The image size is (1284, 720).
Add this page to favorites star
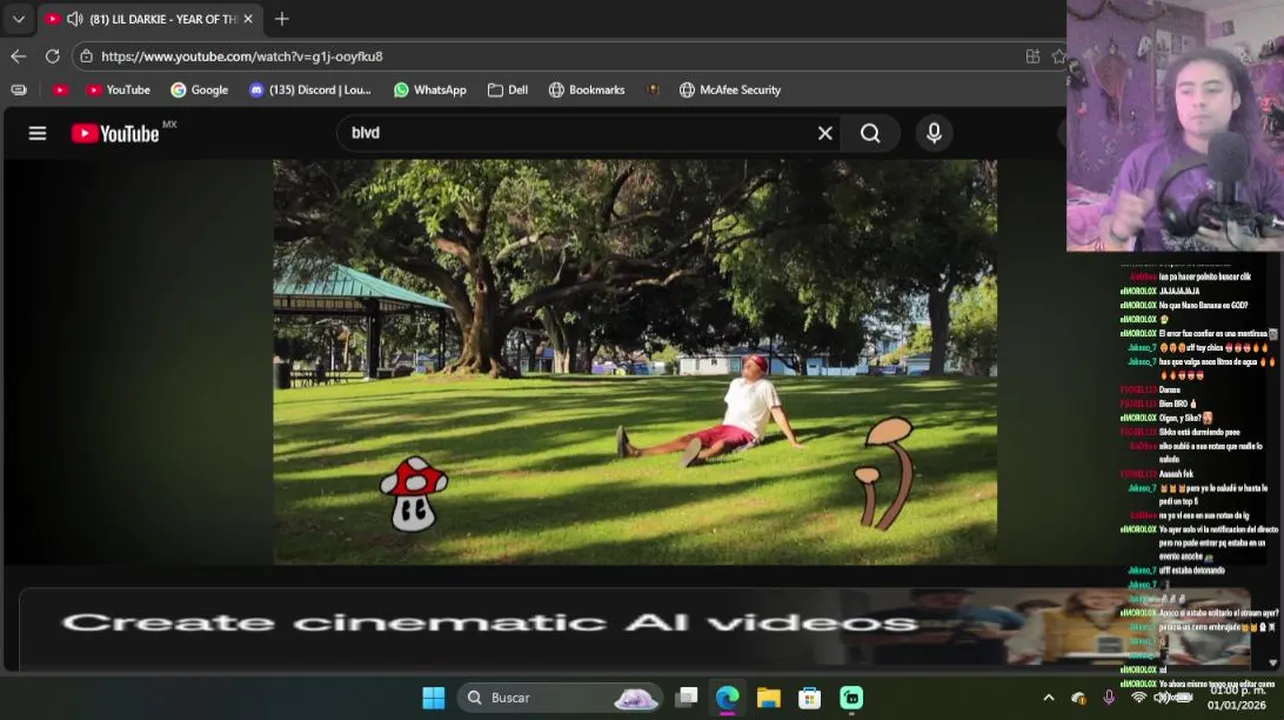[x=1058, y=56]
